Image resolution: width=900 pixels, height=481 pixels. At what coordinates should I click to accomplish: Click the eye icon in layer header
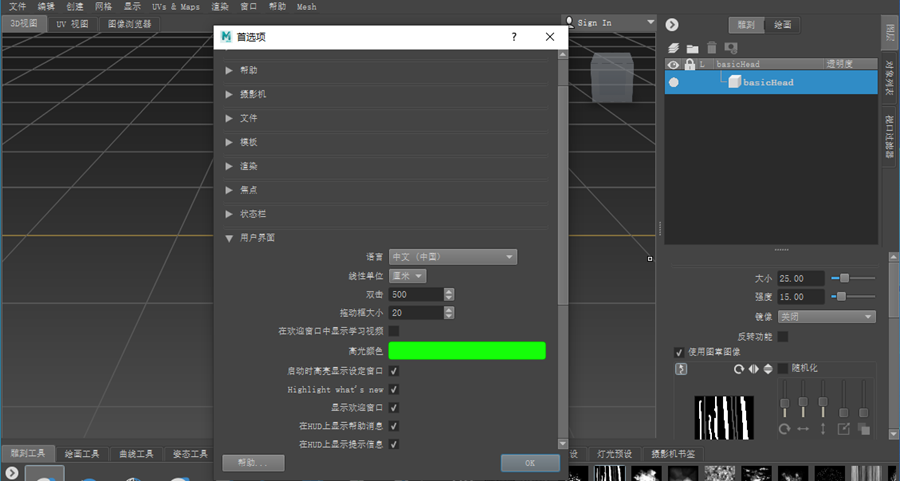(x=673, y=64)
